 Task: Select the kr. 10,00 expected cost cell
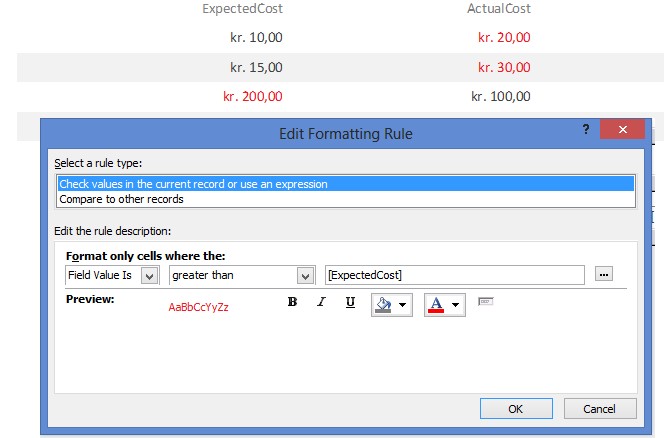[256, 37]
